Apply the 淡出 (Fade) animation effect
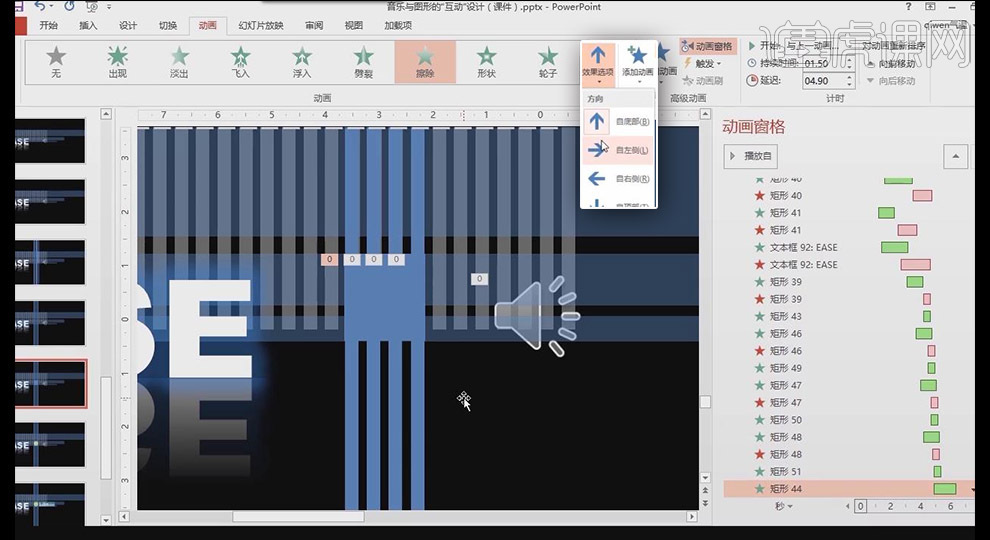The height and width of the screenshot is (540, 990). pos(179,61)
